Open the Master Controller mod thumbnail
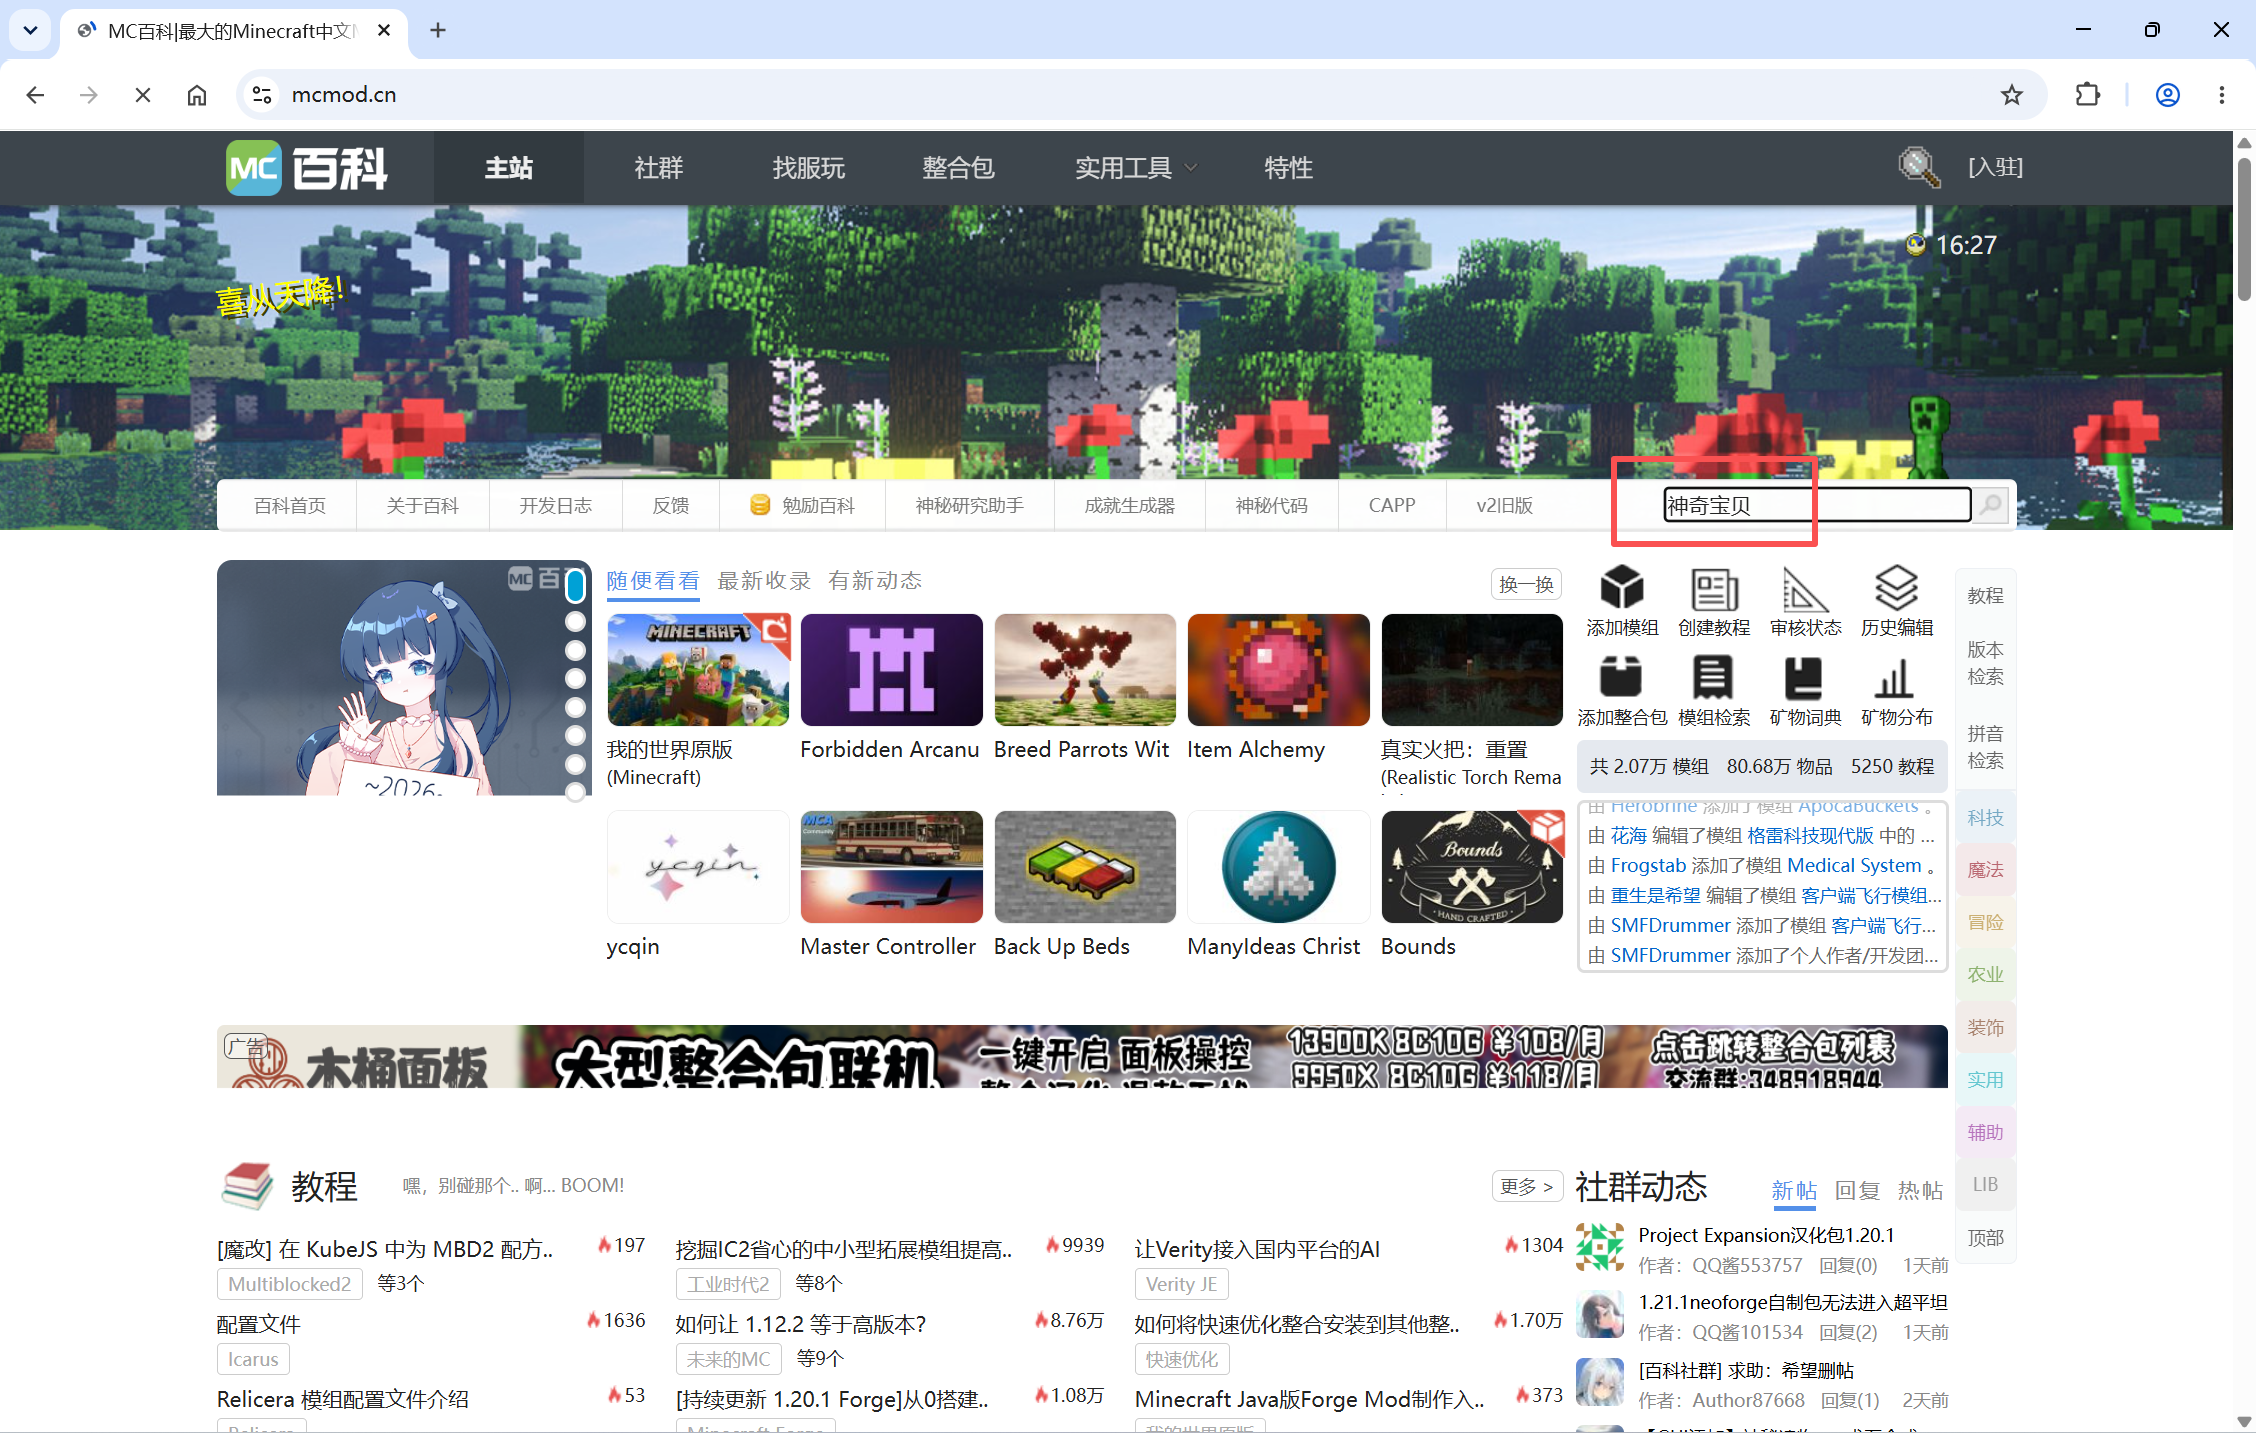2256x1433 pixels. tap(891, 867)
